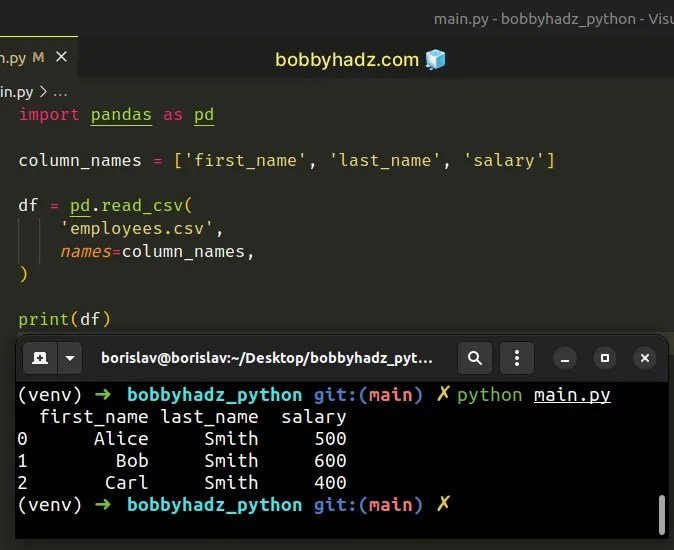Click 'last_name' header in terminal output

pyautogui.click(x=209, y=417)
